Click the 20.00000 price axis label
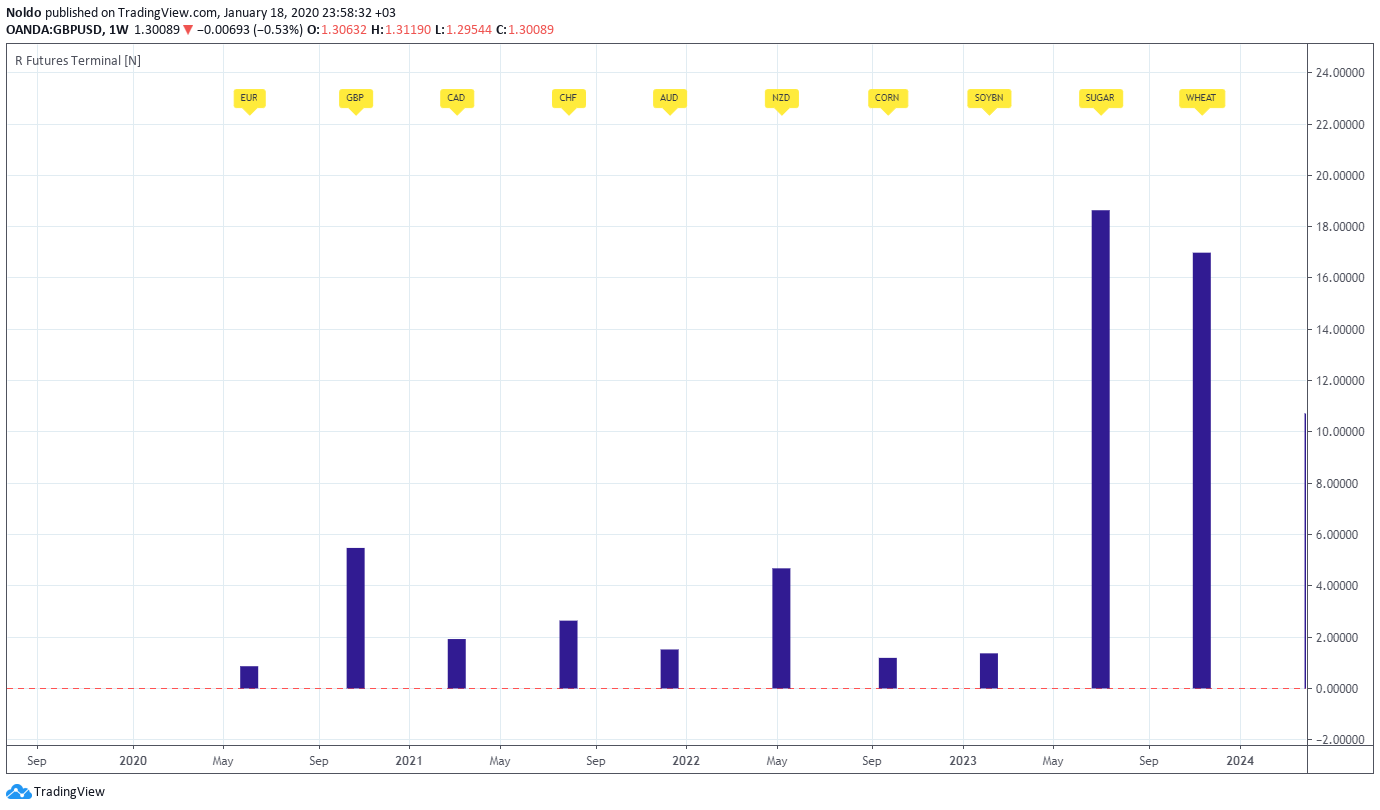 coord(1342,176)
